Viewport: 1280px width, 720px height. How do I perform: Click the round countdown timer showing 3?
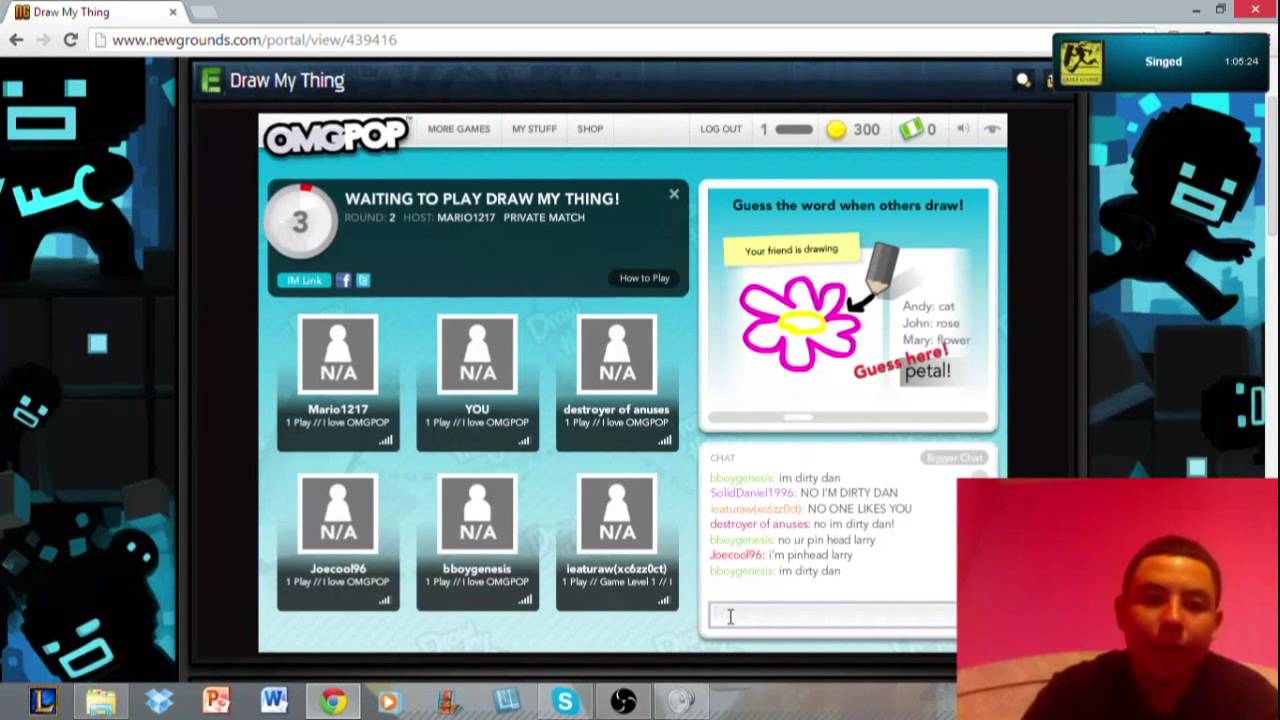[x=300, y=222]
